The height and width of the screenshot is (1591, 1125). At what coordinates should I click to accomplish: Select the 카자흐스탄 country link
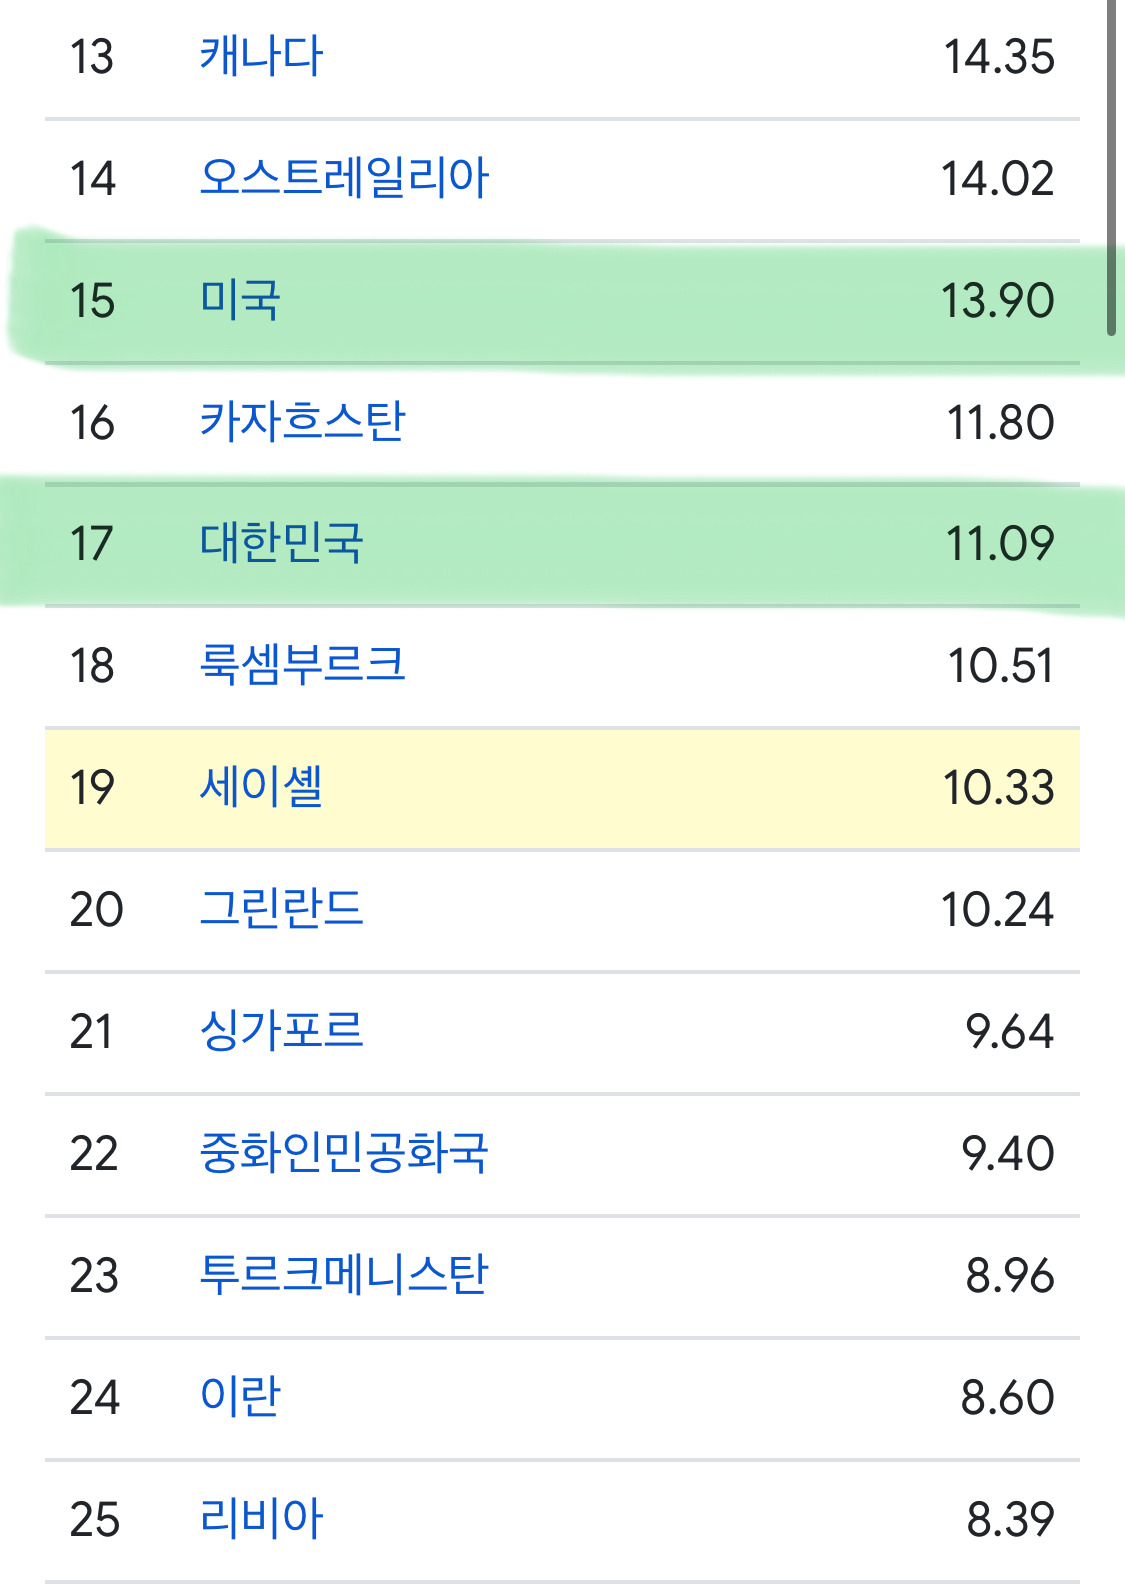(x=302, y=422)
